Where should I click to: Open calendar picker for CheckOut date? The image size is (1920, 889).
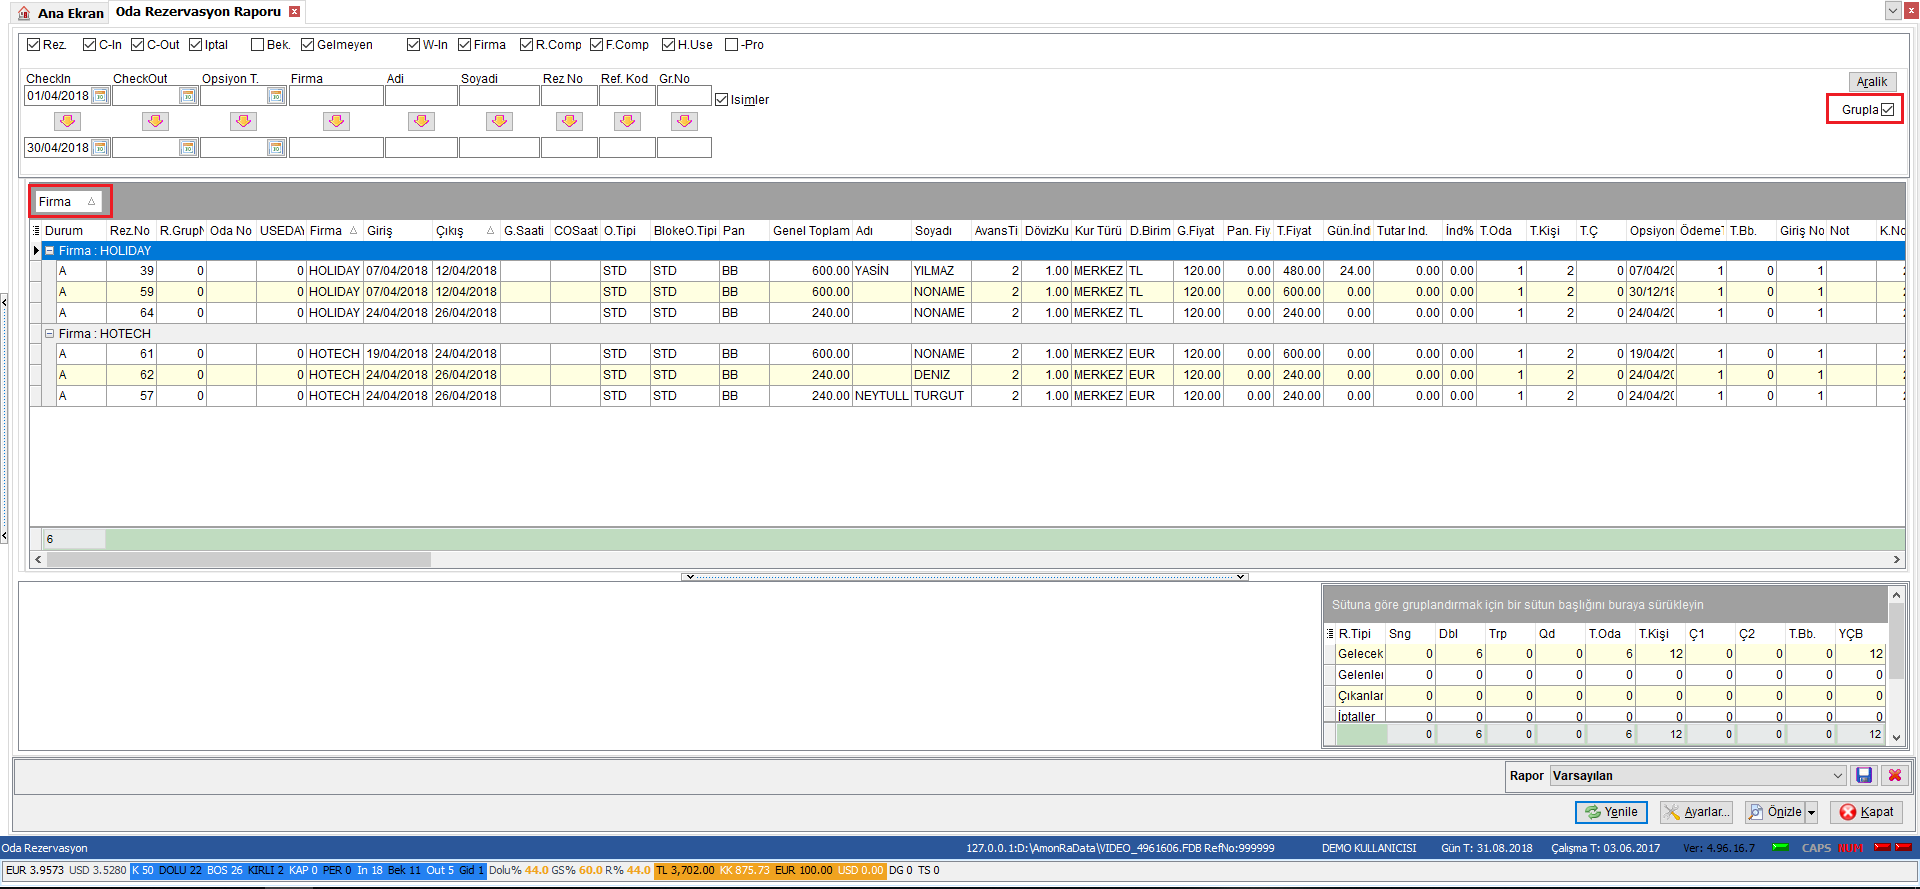tap(188, 96)
